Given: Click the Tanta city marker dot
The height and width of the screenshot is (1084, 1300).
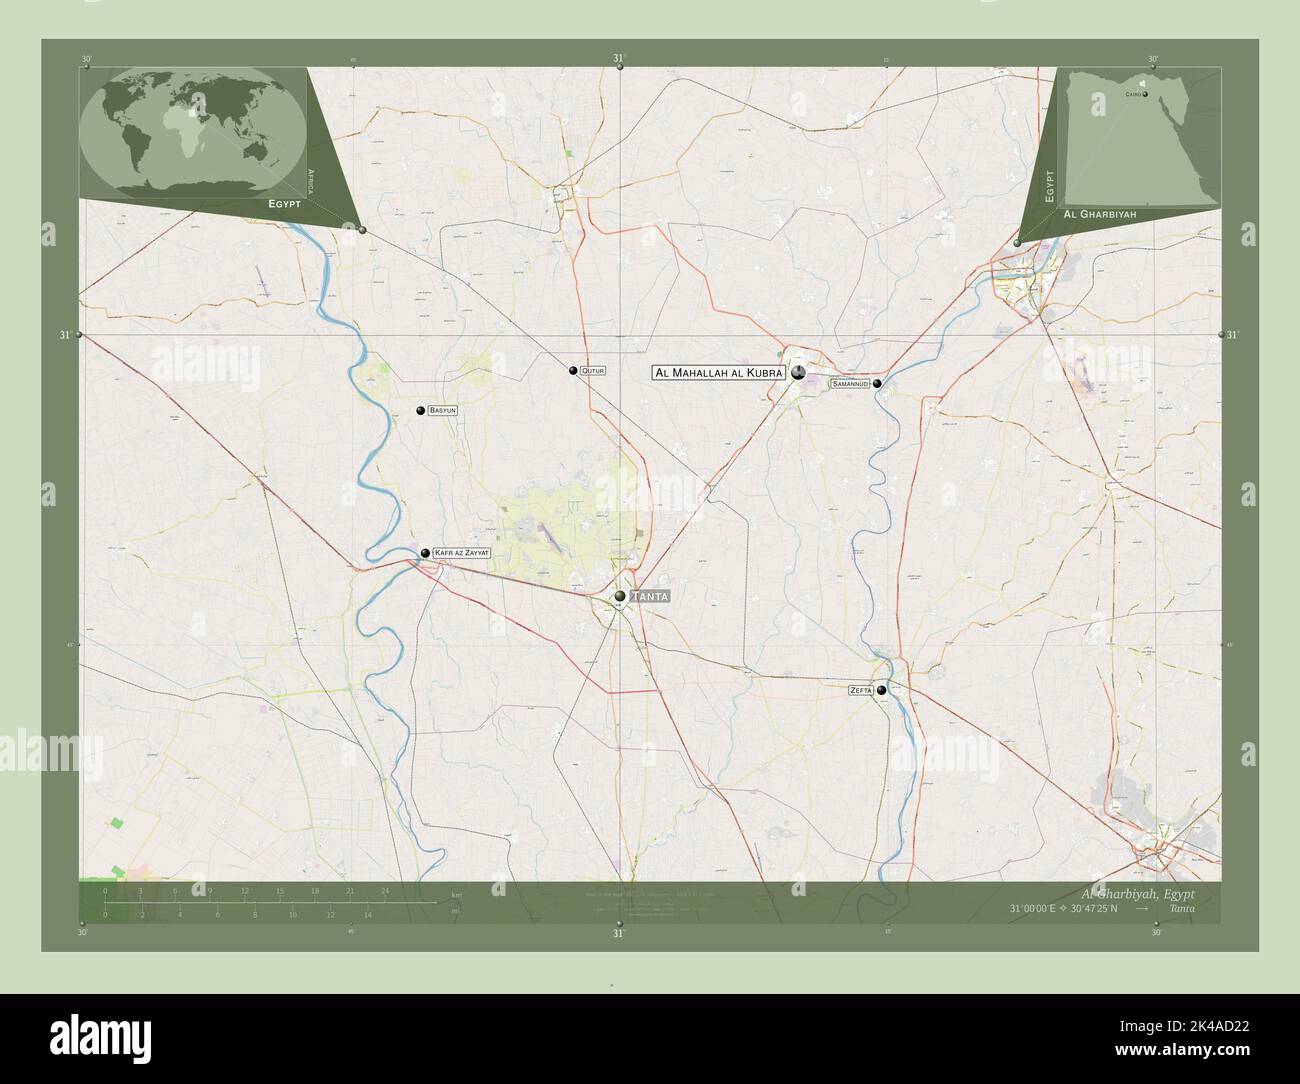Looking at the screenshot, I should coord(621,596).
